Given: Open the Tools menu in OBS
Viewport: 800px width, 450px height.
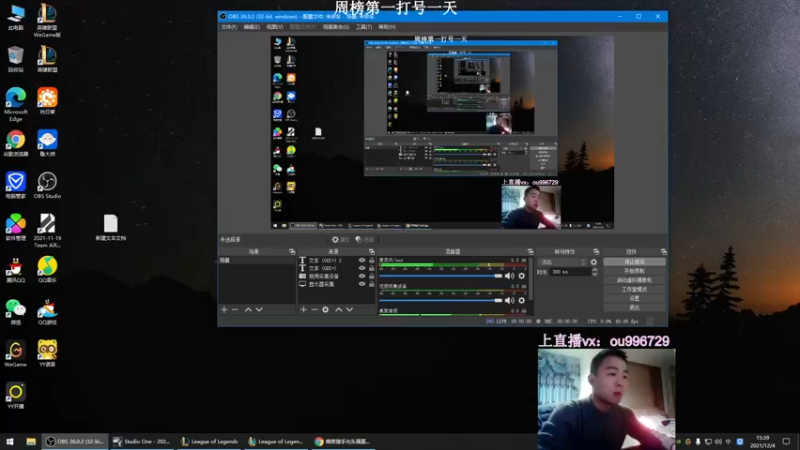Looking at the screenshot, I should click(x=364, y=27).
